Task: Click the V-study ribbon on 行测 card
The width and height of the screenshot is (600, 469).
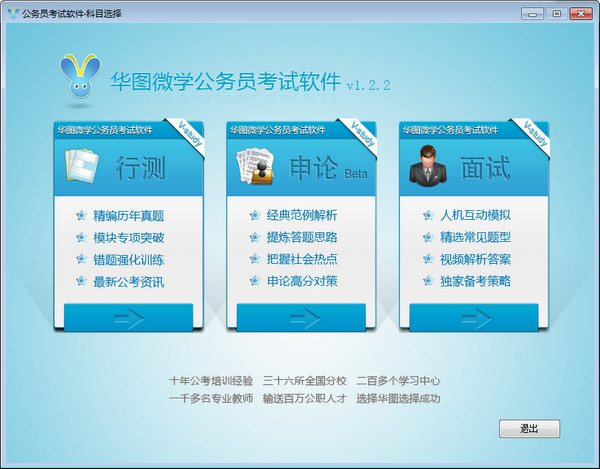Action: click(190, 134)
